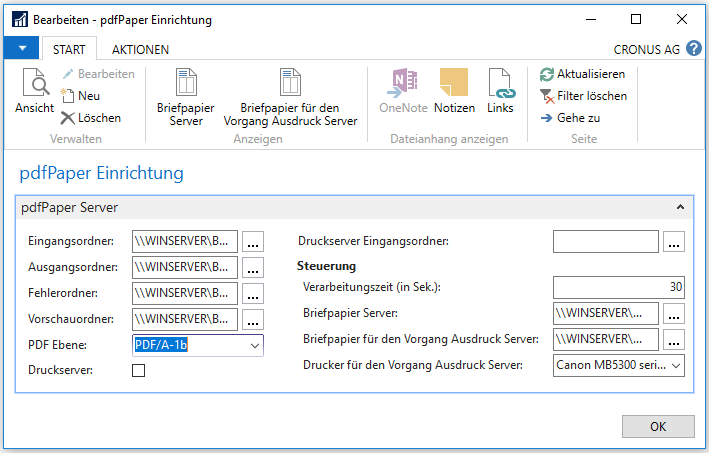The width and height of the screenshot is (709, 453).
Task: Collapse the pdfPaper Server section
Action: point(680,207)
